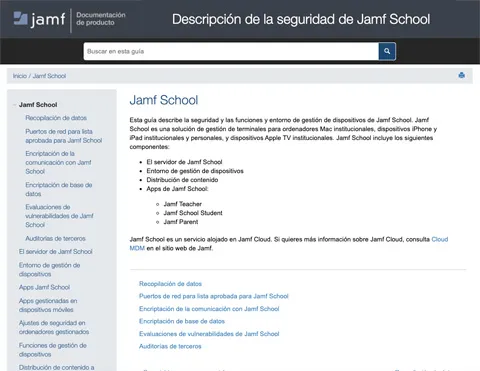
Task: Click 'Documentación de producto' header text
Action: pyautogui.click(x=101, y=19)
